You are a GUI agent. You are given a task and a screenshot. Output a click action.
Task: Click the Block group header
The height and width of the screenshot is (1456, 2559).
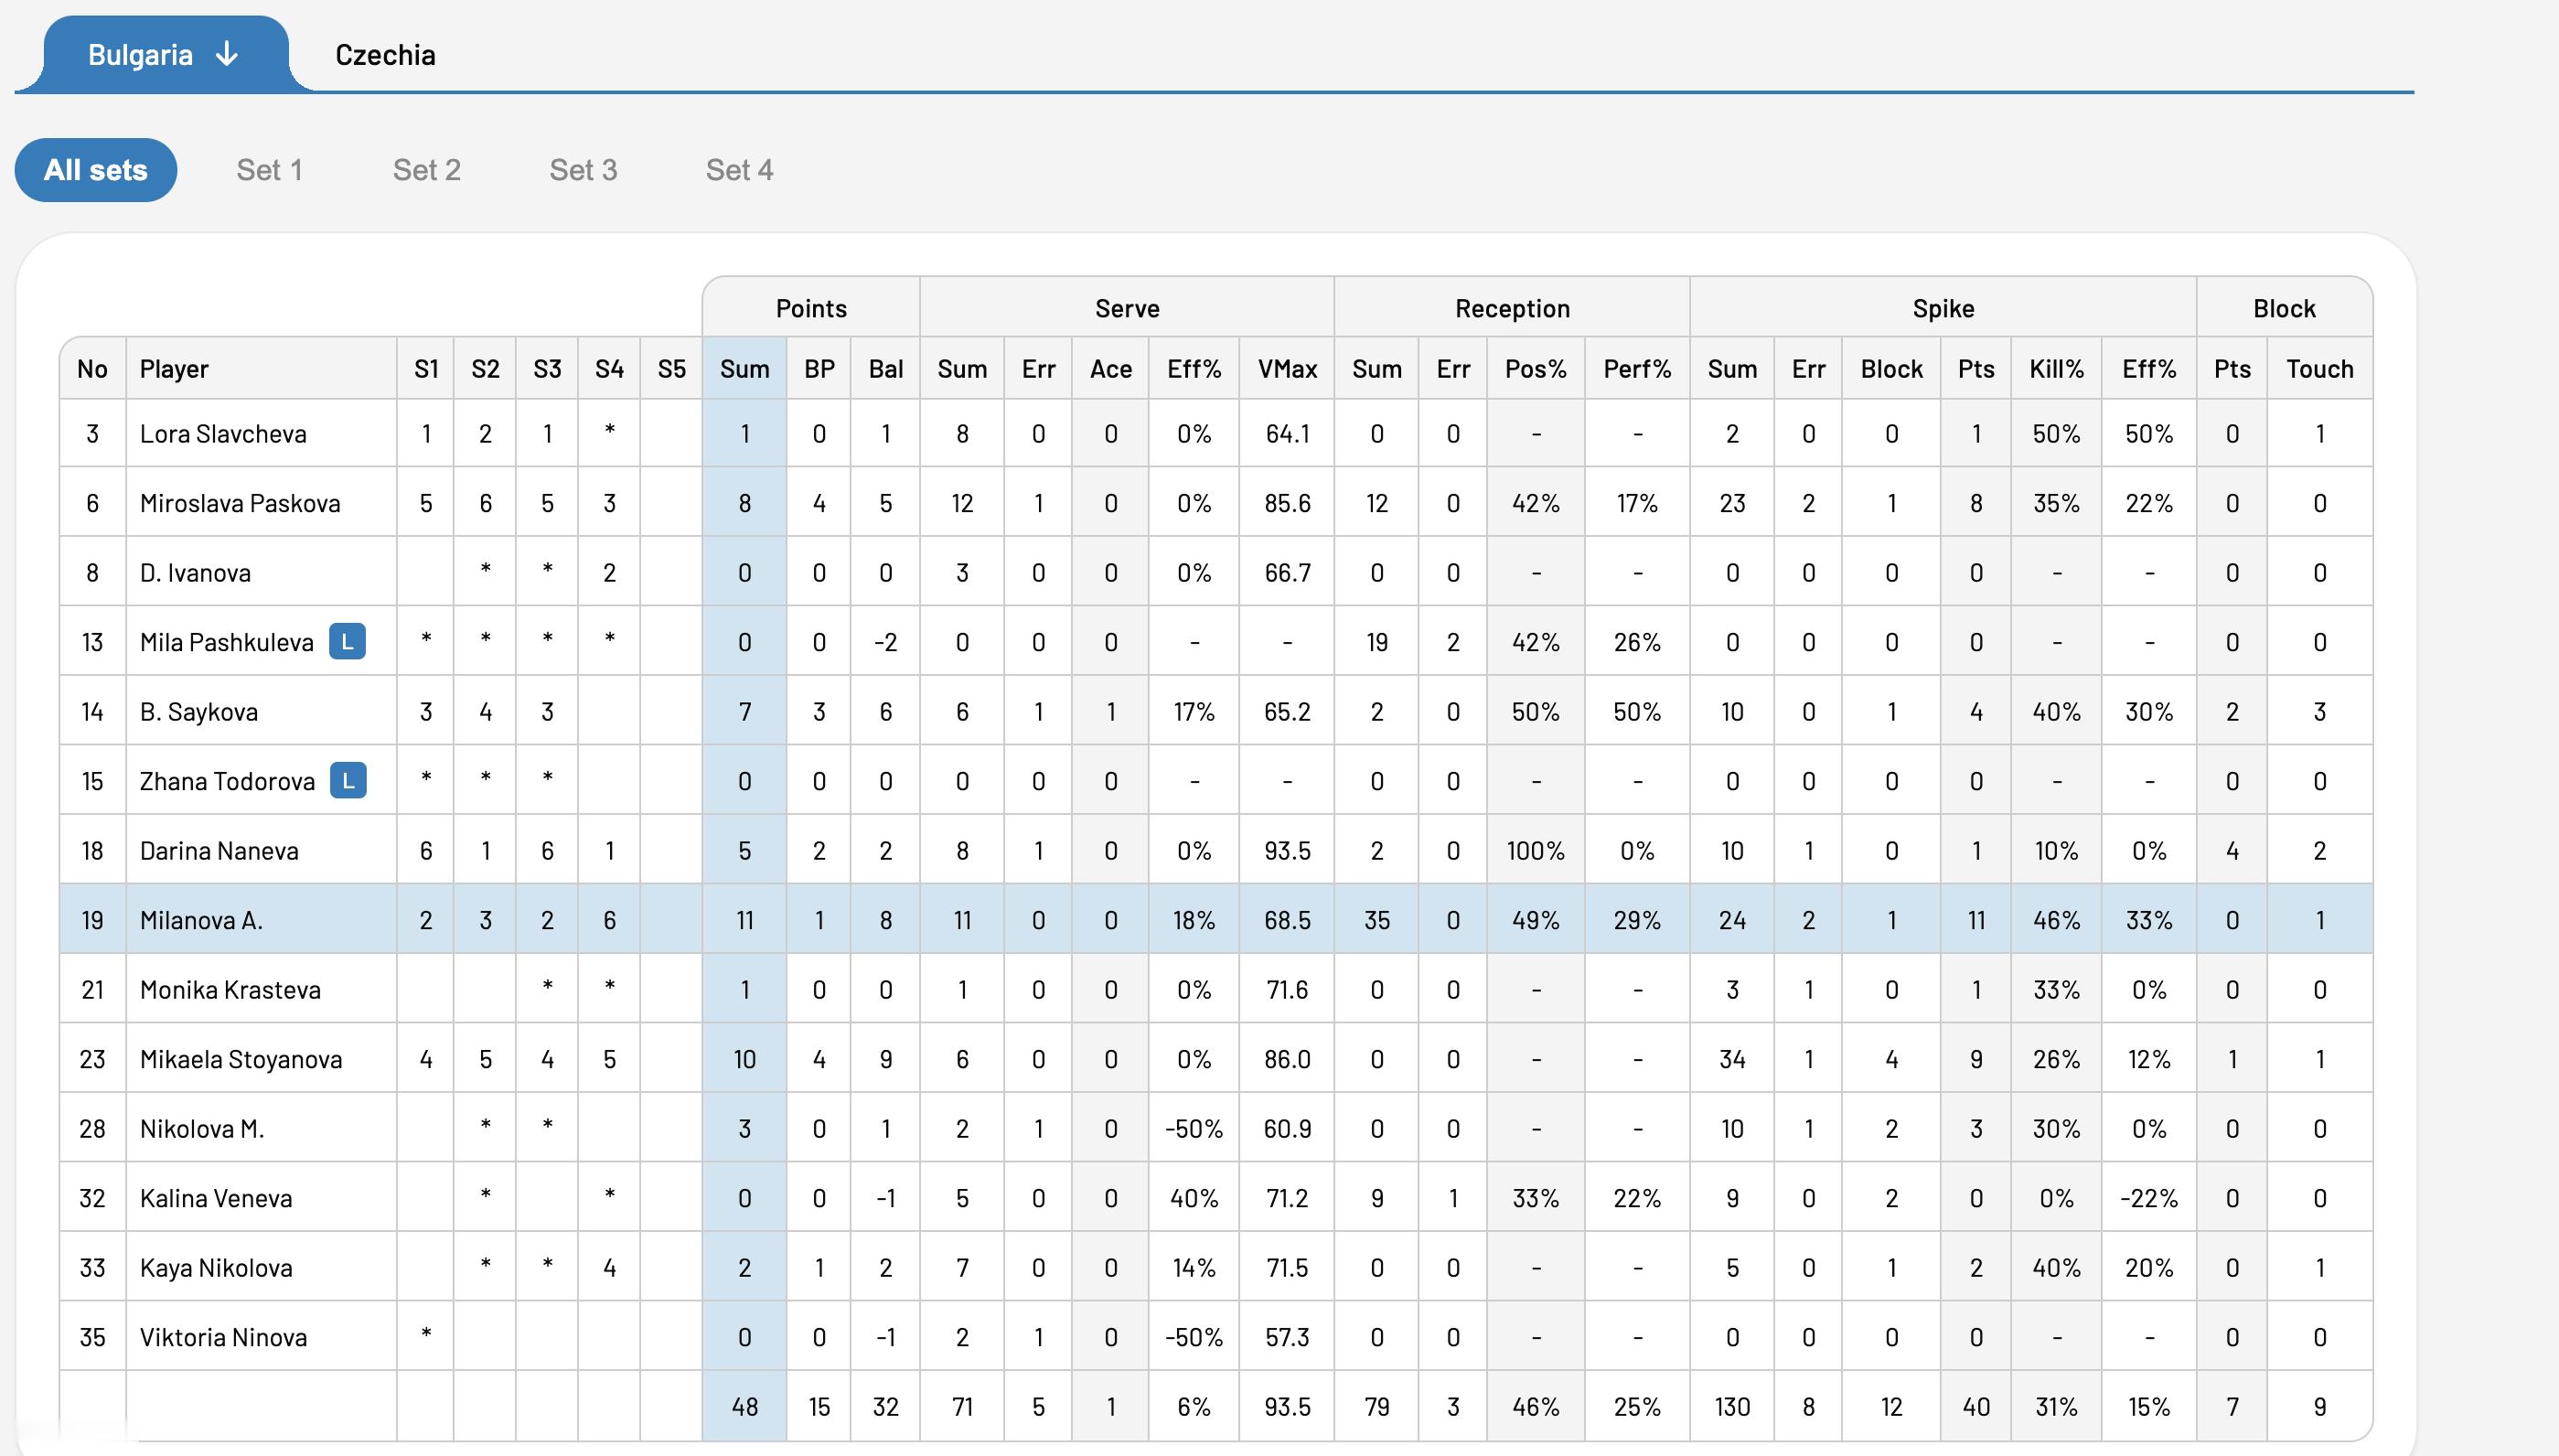click(2284, 308)
